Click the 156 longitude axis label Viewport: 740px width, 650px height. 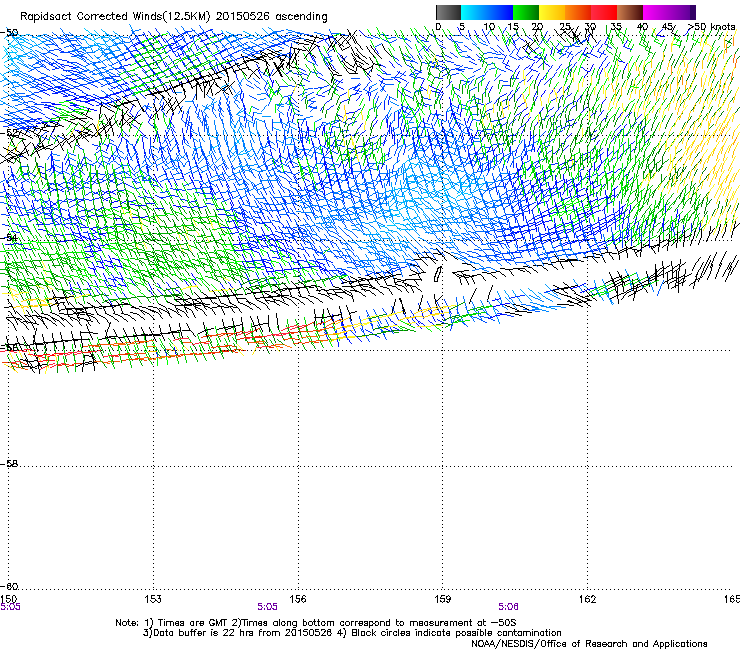click(298, 599)
